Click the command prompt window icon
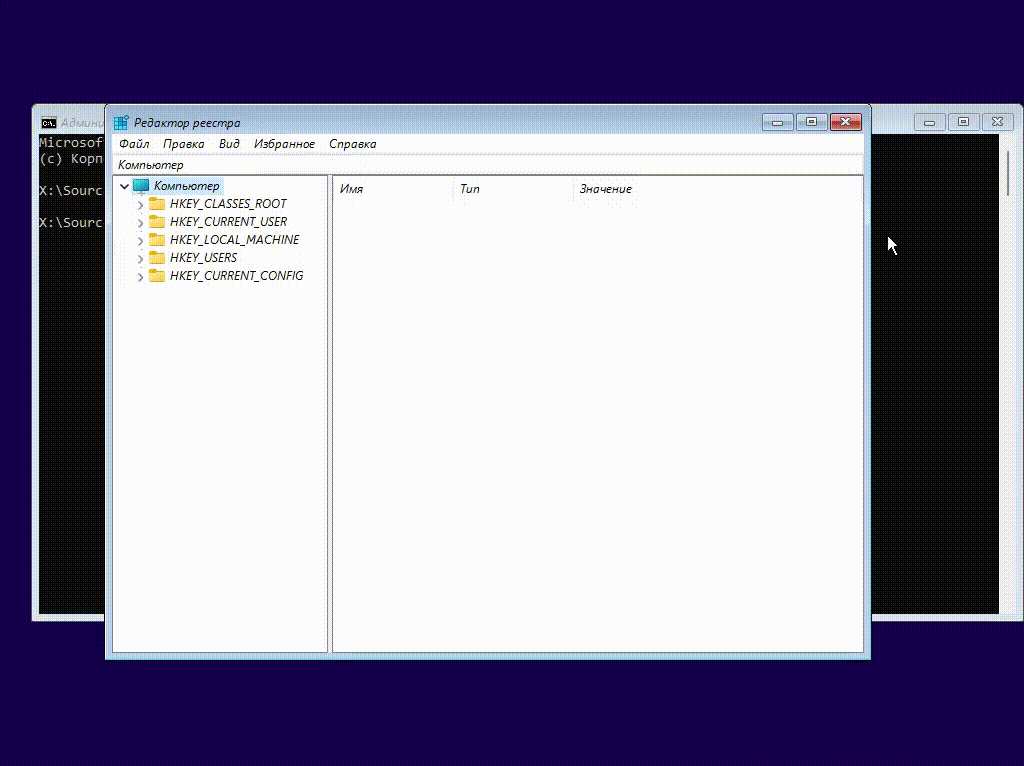This screenshot has width=1024, height=766. click(49, 123)
